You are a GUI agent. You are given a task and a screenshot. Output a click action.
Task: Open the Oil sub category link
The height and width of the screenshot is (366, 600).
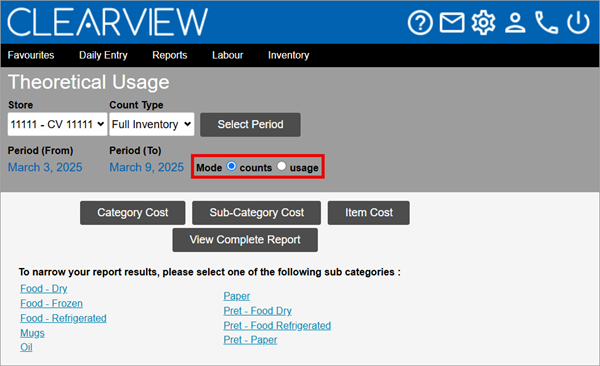[x=26, y=347]
